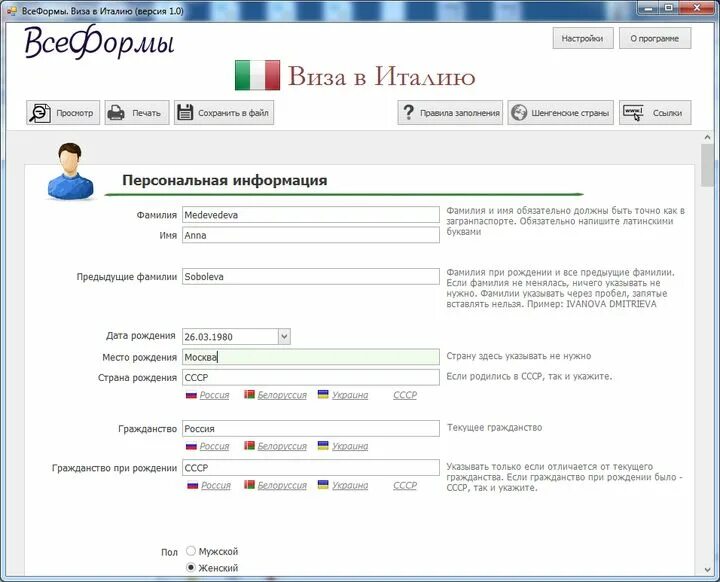Select Россия link under Страна рождения

(214, 395)
